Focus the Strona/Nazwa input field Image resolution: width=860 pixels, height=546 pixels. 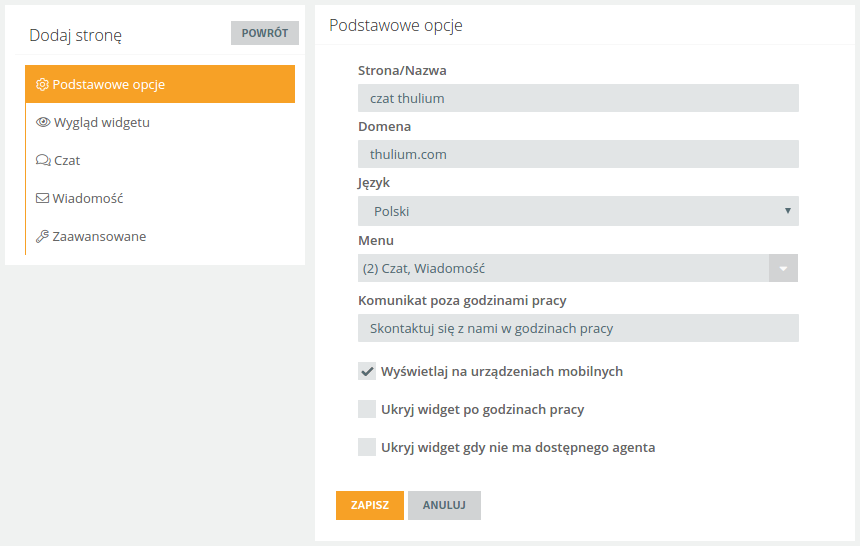578,98
